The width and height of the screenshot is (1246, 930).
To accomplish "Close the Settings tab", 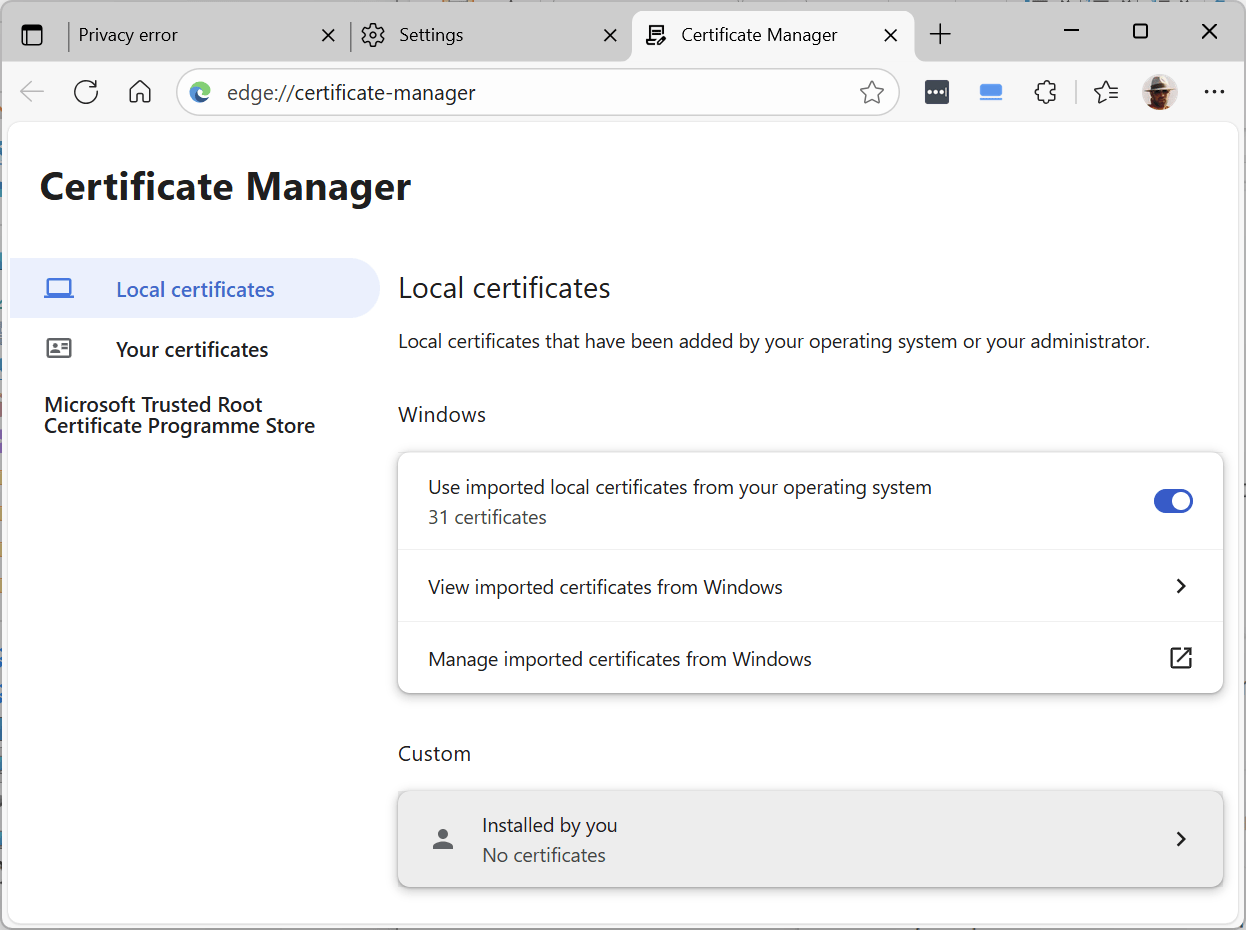I will pos(610,35).
